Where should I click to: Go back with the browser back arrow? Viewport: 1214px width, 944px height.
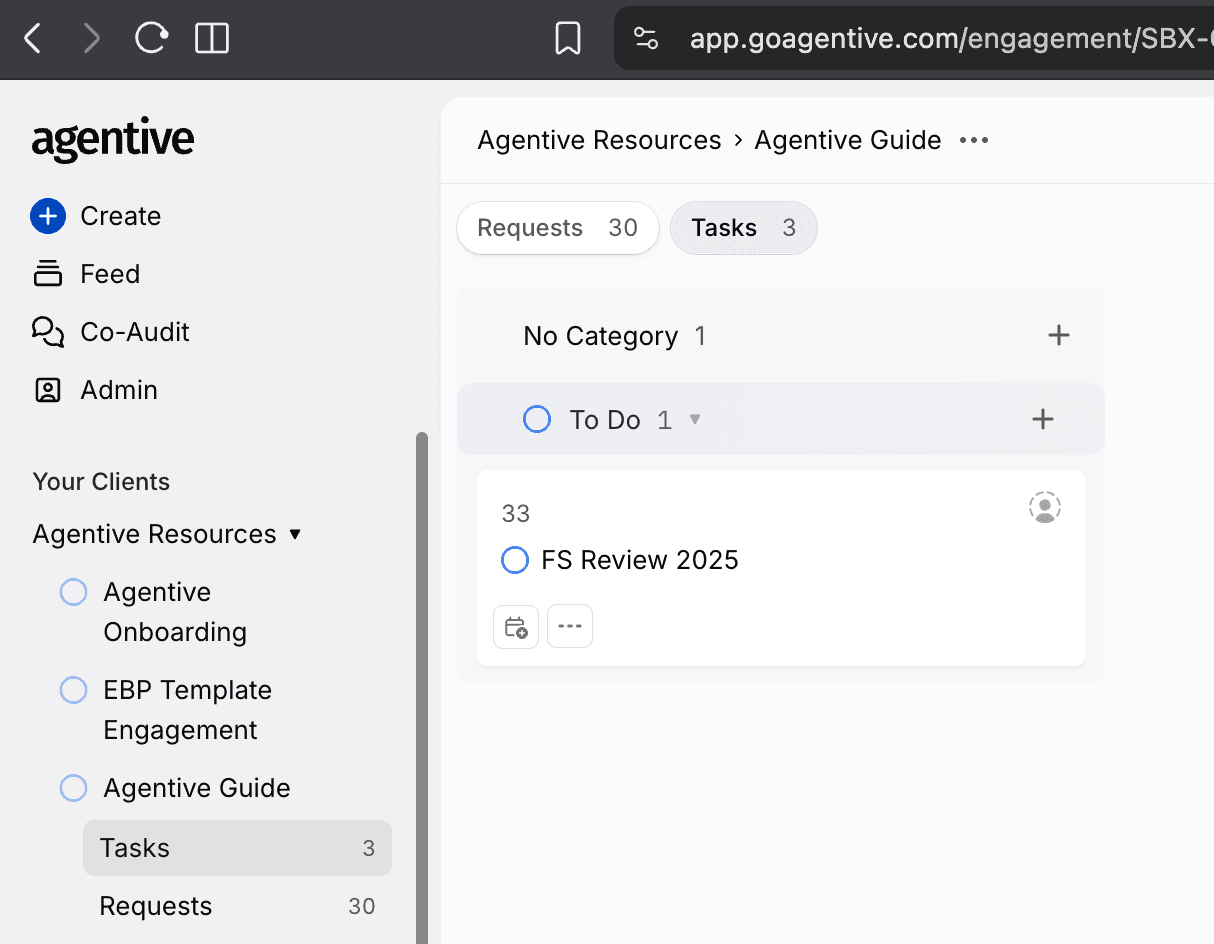click(x=33, y=39)
